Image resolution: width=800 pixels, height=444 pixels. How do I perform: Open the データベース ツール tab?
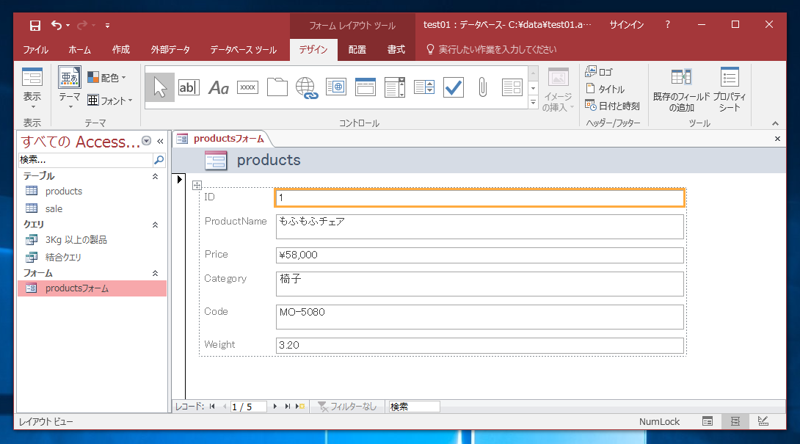click(x=243, y=50)
